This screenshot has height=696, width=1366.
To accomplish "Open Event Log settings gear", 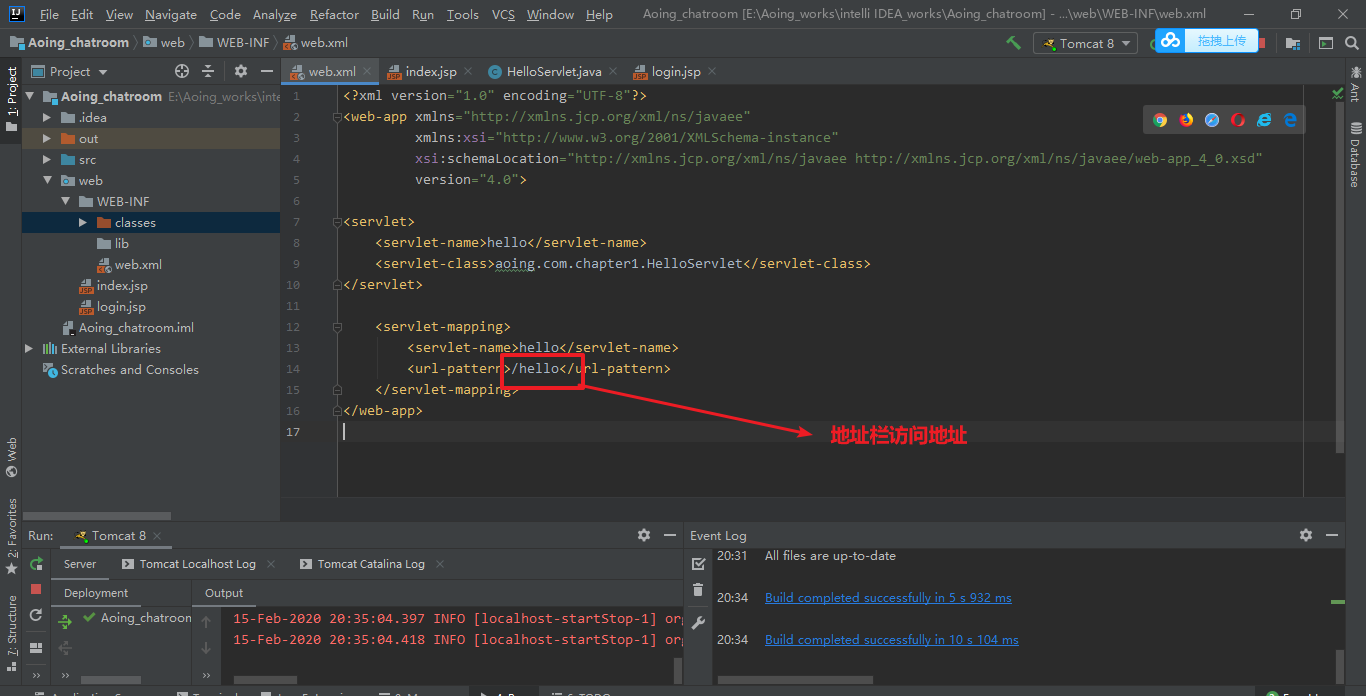I will (x=1306, y=535).
